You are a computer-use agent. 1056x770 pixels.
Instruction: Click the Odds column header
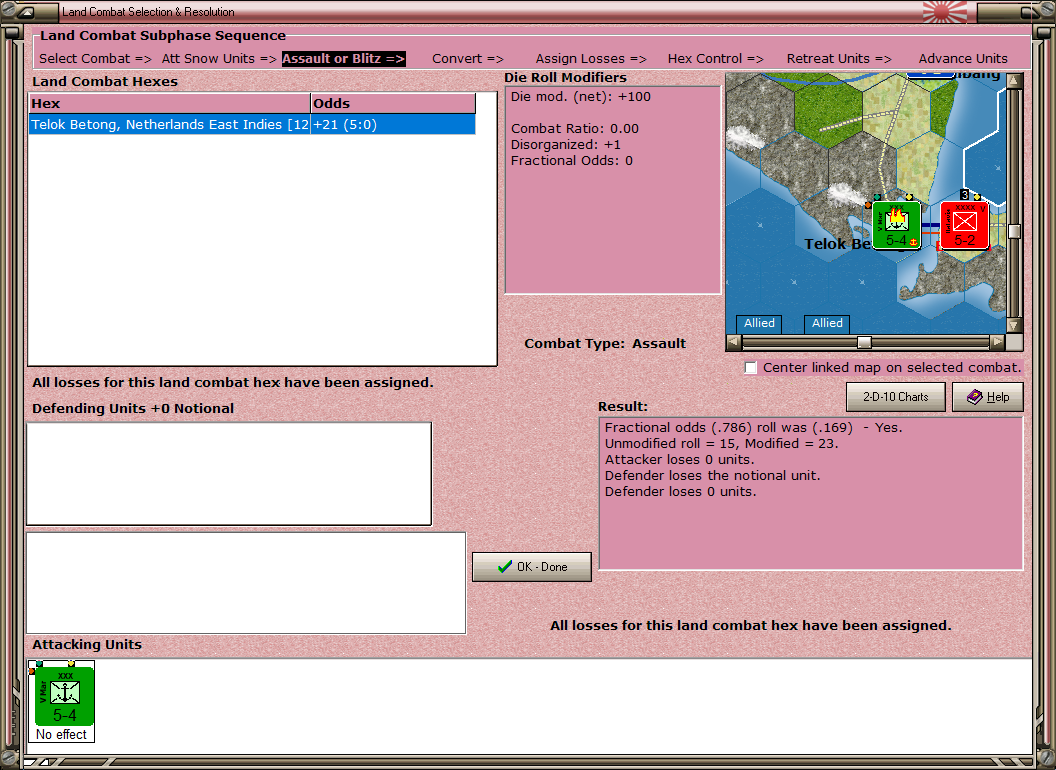tap(393, 104)
